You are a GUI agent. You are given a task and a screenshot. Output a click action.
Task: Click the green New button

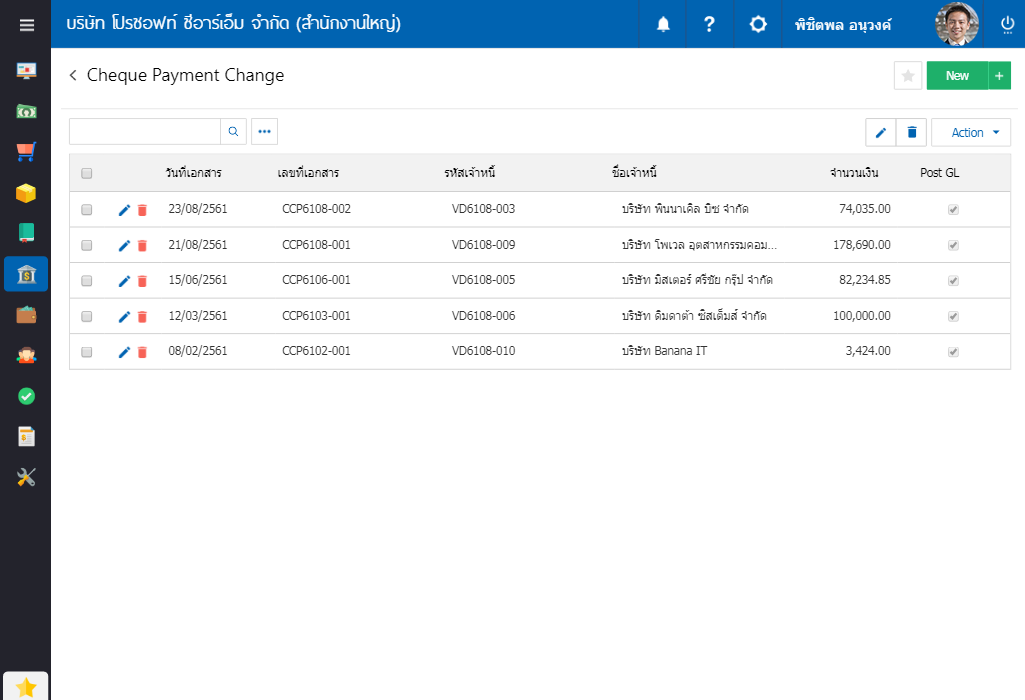tap(957, 76)
